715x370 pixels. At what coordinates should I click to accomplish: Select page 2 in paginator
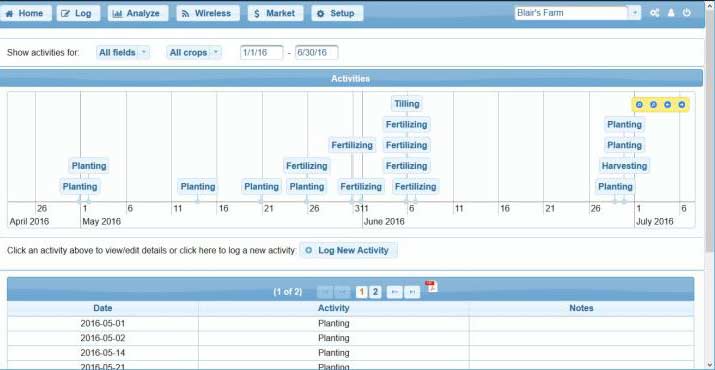(x=375, y=292)
